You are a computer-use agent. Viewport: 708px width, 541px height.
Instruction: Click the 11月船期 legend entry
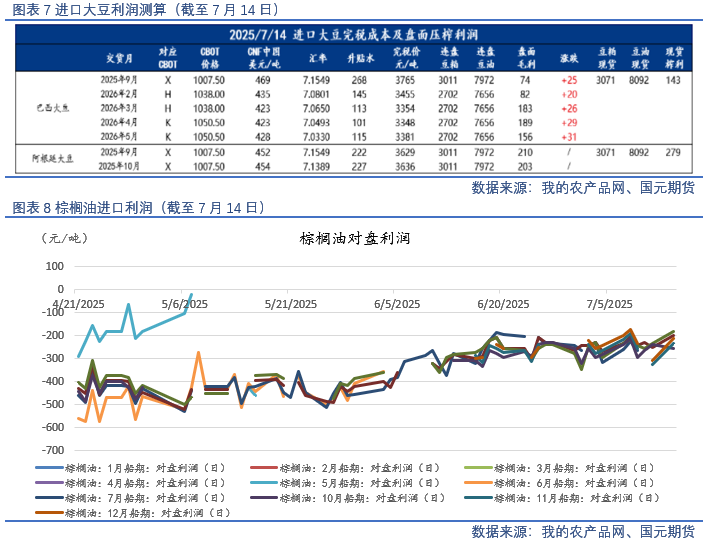coord(562,498)
